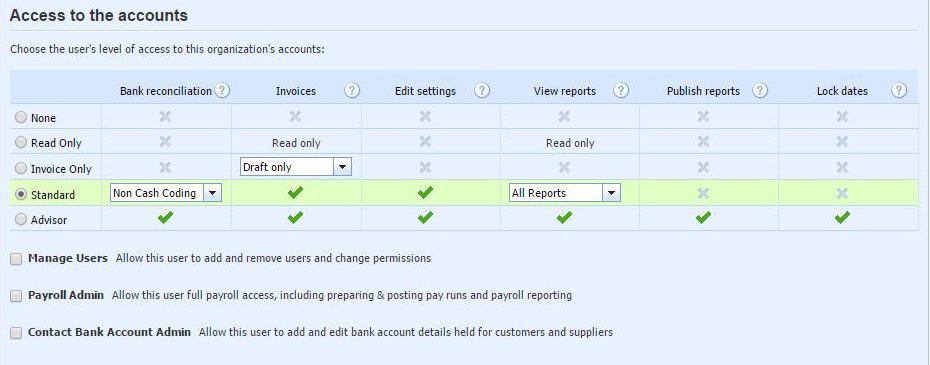Image resolution: width=930 pixels, height=365 pixels.
Task: Click Bank reconciliation checkmark in Advisor row
Action: coord(165,218)
